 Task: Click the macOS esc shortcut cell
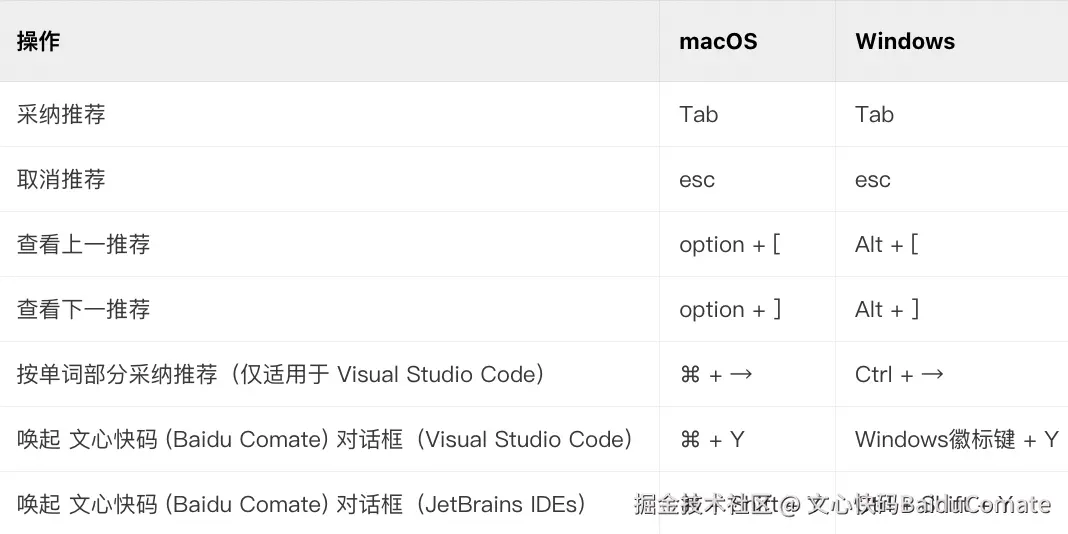(x=697, y=180)
